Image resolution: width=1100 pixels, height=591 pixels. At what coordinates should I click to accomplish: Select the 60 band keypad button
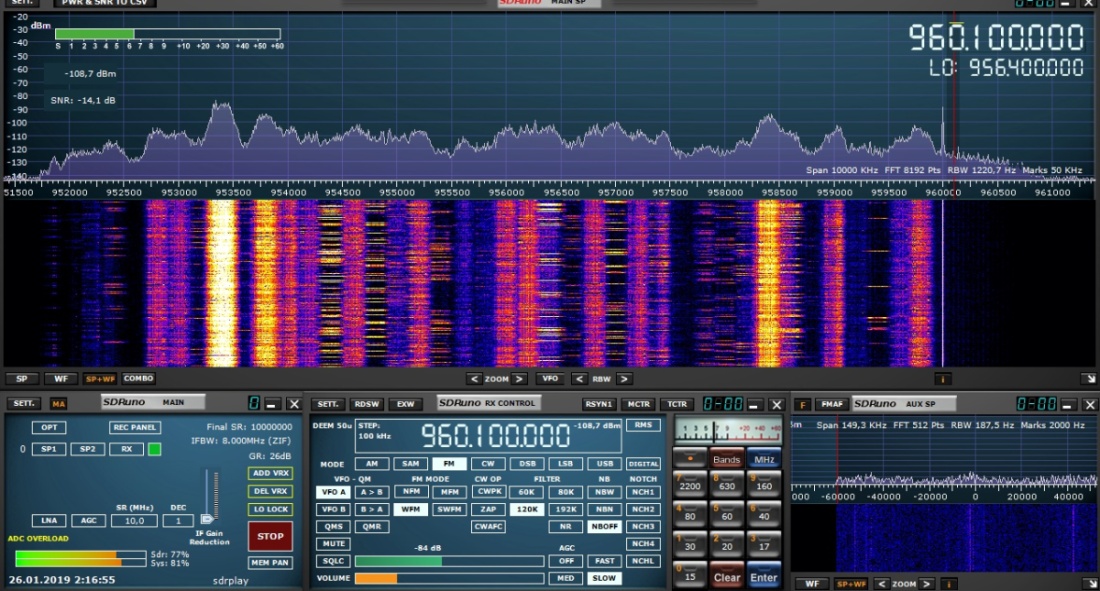[x=727, y=514]
